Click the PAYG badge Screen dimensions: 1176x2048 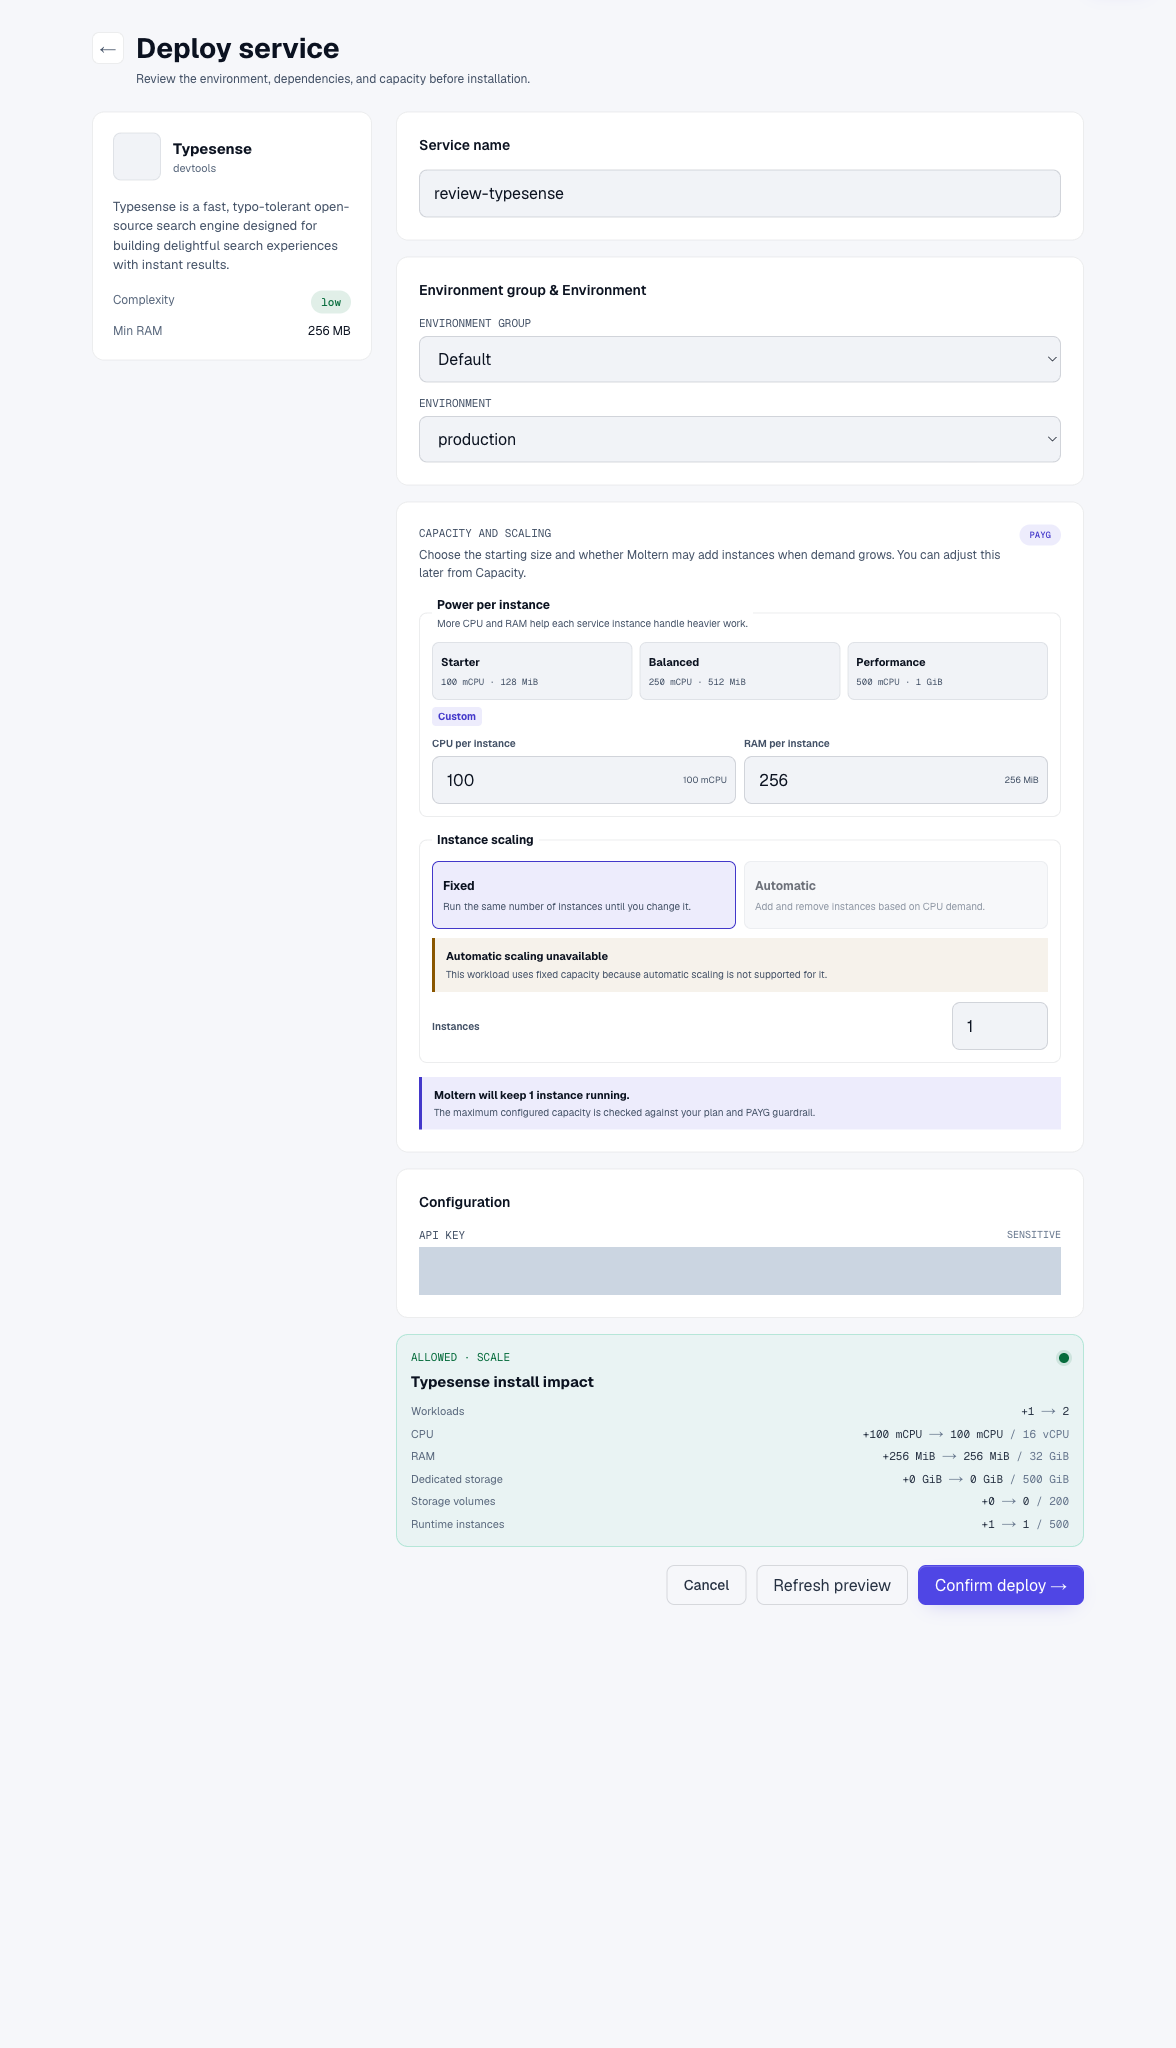coord(1040,535)
